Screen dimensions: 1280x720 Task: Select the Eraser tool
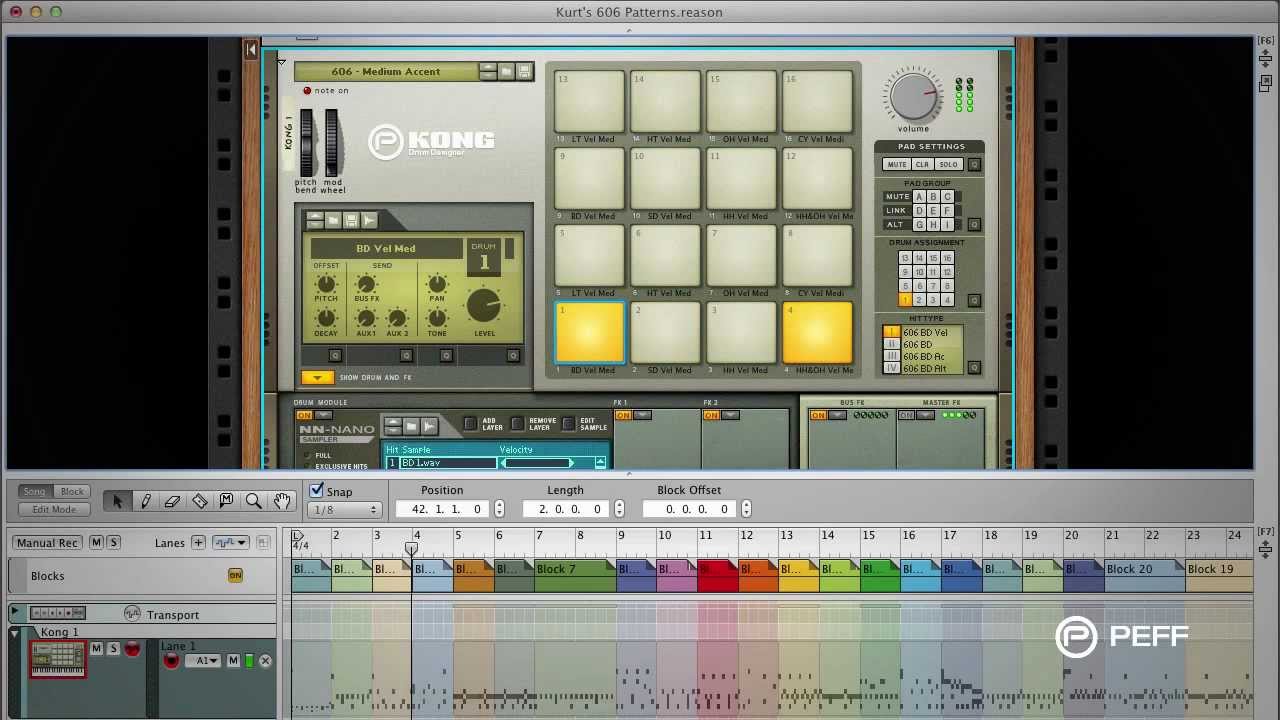pos(172,501)
